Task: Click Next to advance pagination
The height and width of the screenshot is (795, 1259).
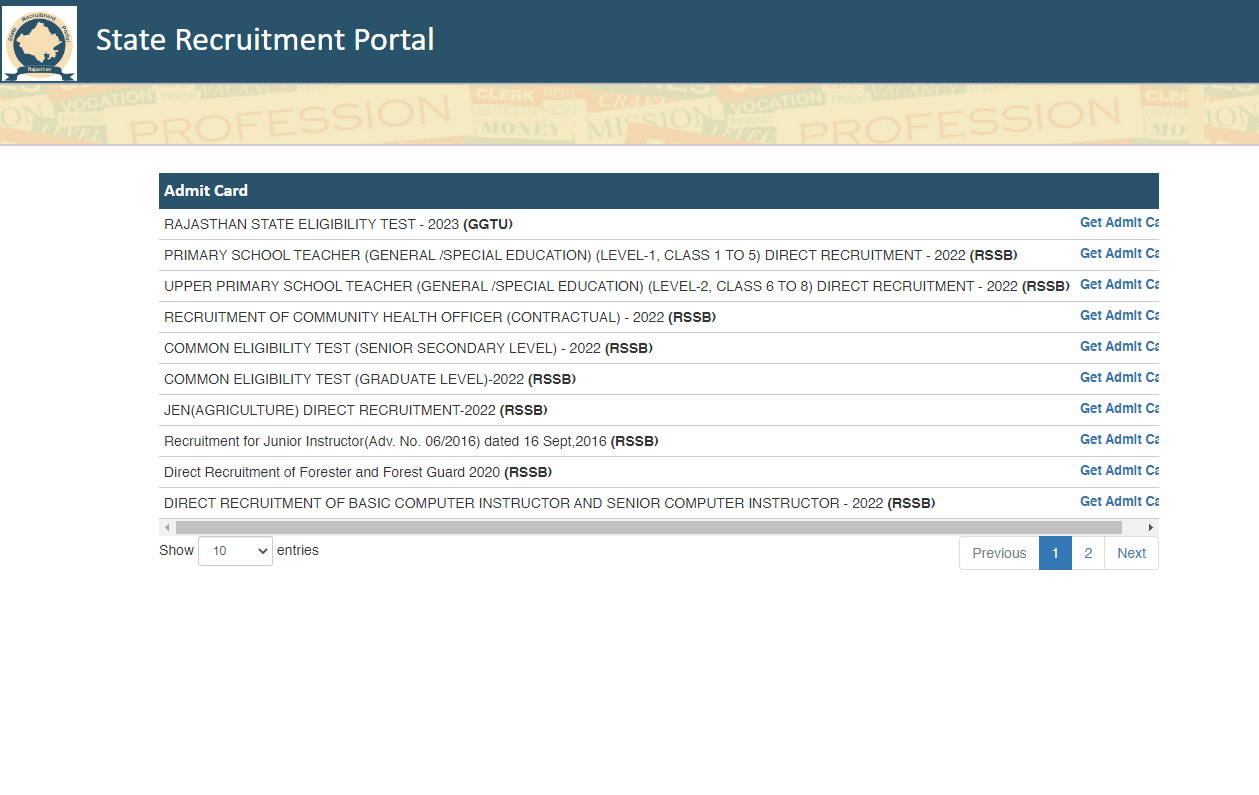Action: point(1131,553)
